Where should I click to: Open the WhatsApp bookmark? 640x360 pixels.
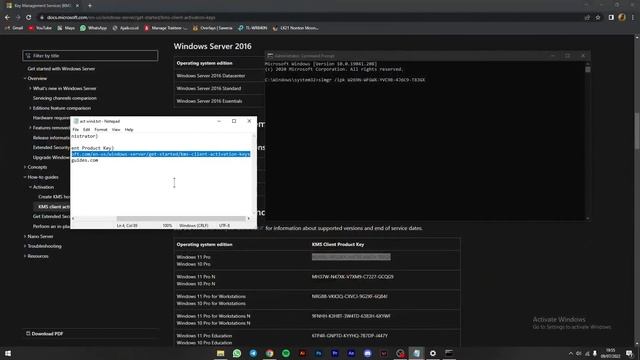93,28
